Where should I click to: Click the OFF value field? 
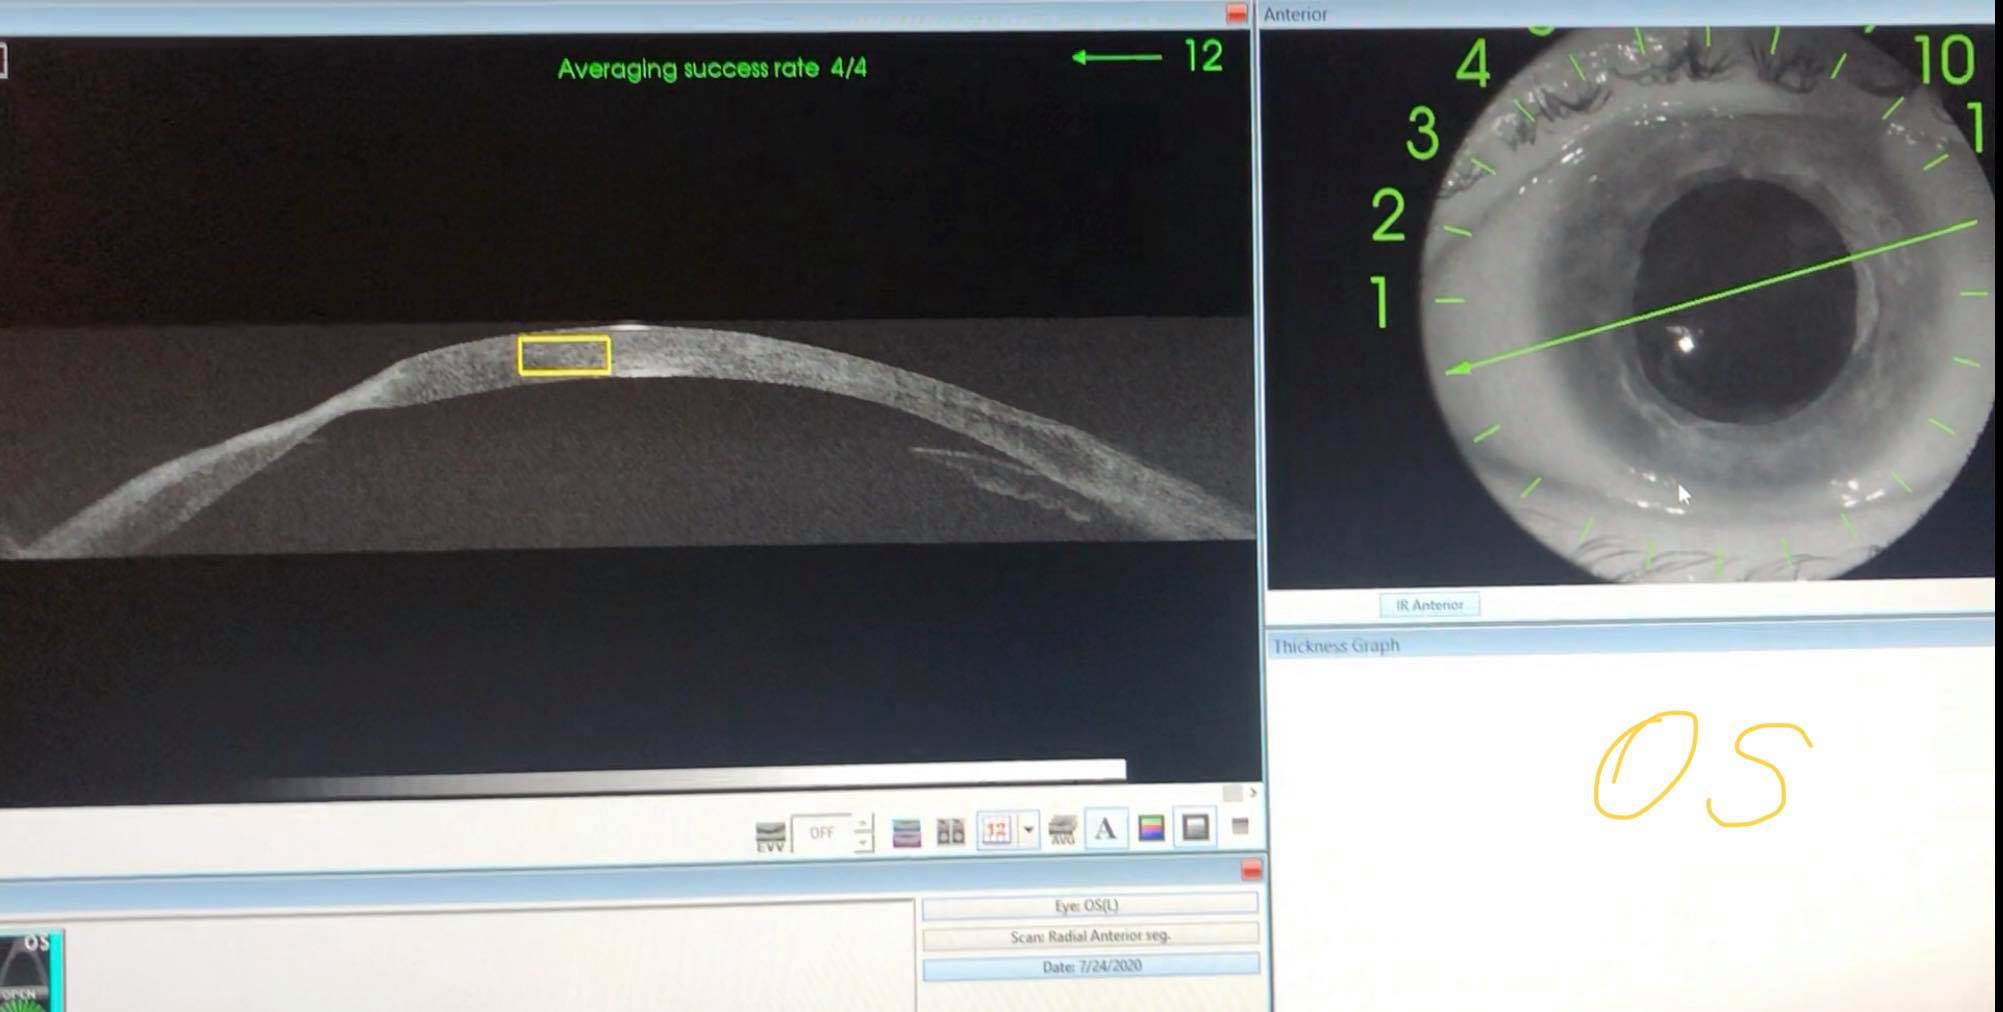tap(821, 833)
